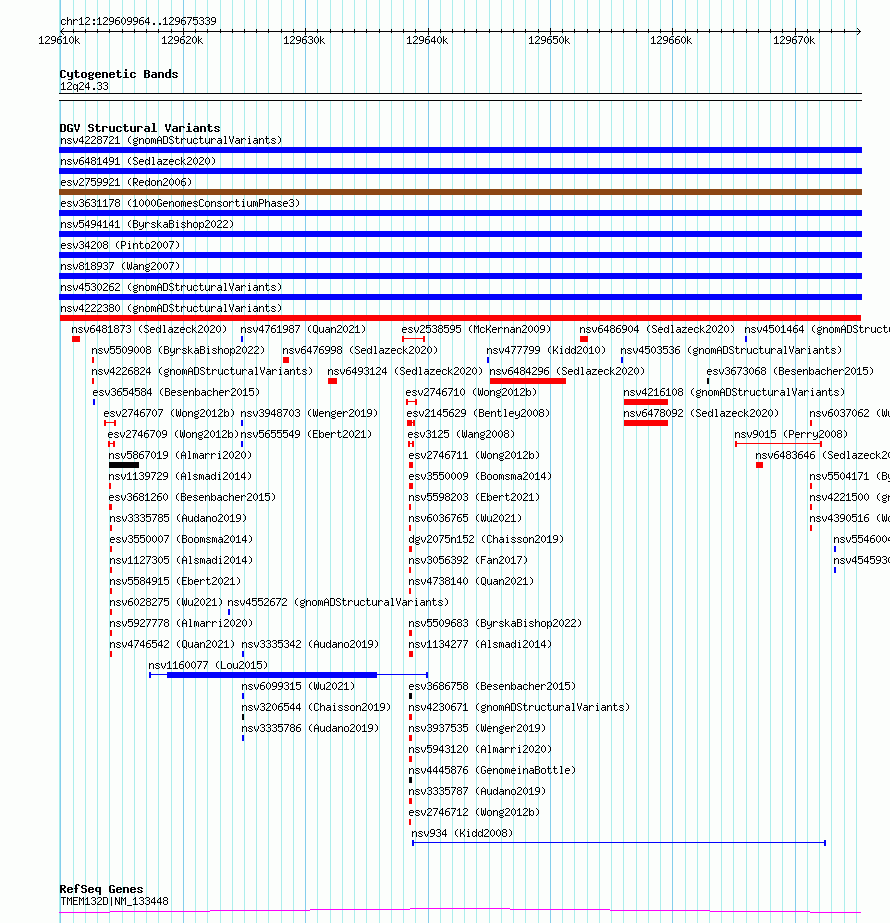Select esv3673068 (Besenbacher2015) label
The width and height of the screenshot is (890, 923).
tap(790, 371)
